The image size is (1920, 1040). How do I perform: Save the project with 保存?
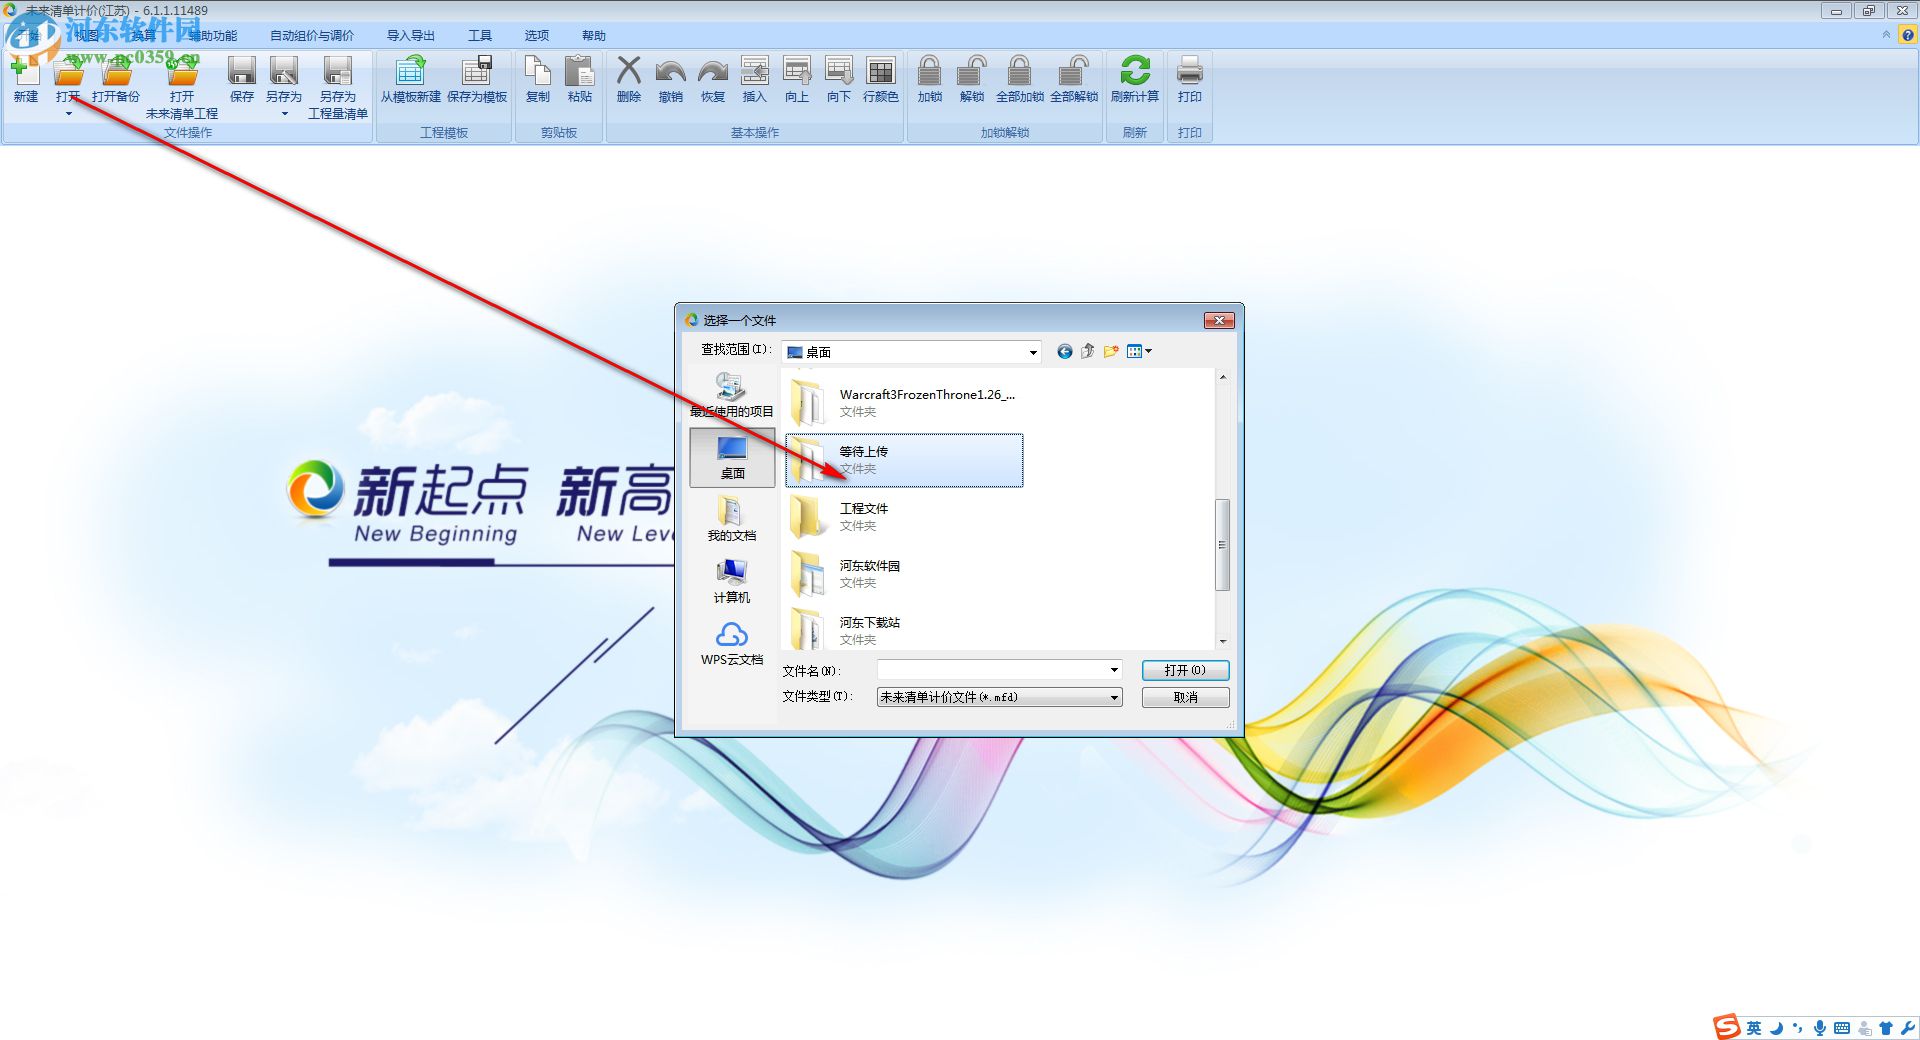(x=242, y=79)
